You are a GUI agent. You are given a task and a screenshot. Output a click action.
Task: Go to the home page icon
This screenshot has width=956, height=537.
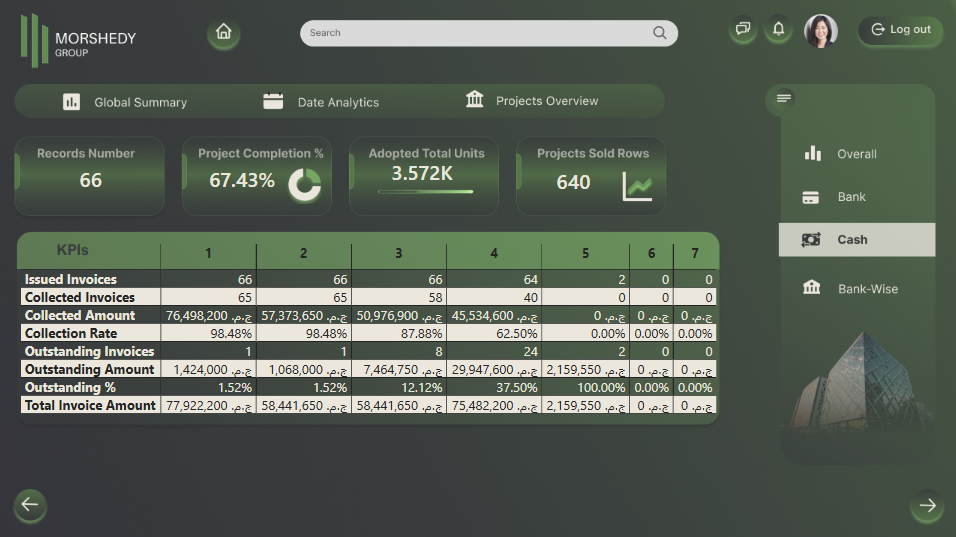coord(224,32)
